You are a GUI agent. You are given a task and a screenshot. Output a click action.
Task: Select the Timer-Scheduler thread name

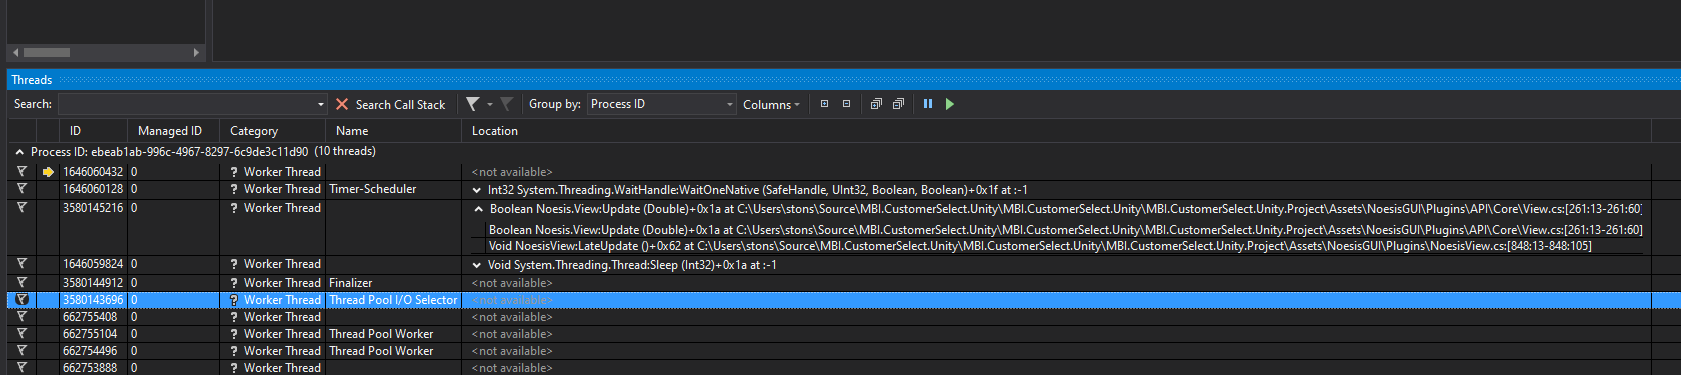pyautogui.click(x=373, y=189)
